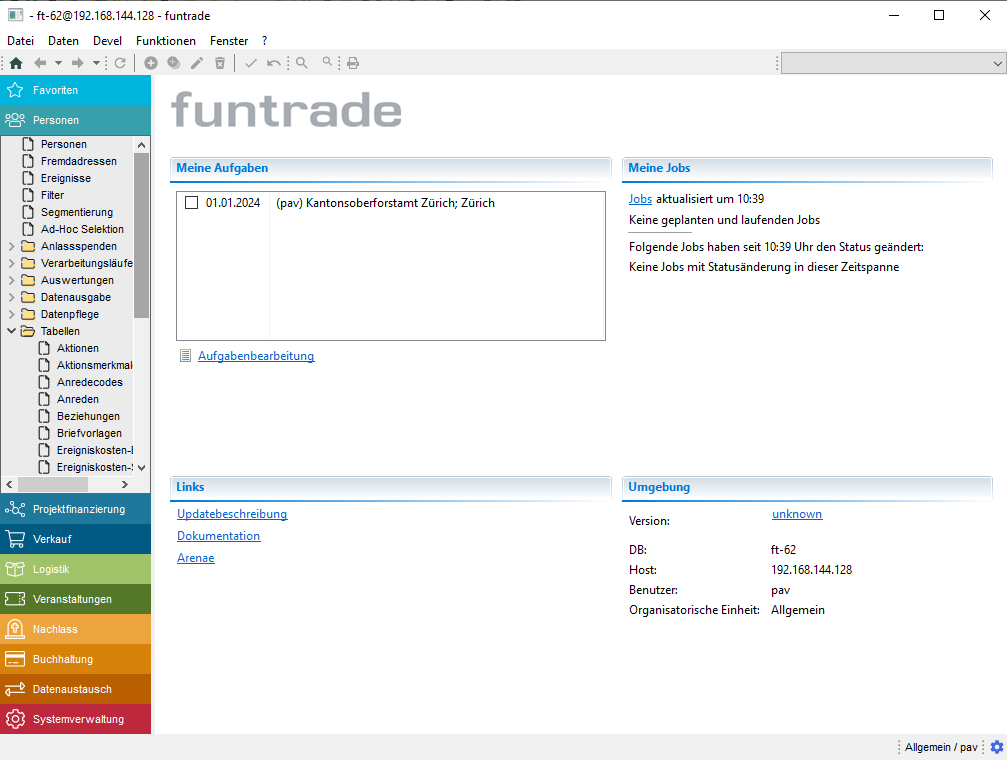Screen dimensions: 1007x760
Task: Click the Home icon in toolbar
Action: [x=15, y=63]
